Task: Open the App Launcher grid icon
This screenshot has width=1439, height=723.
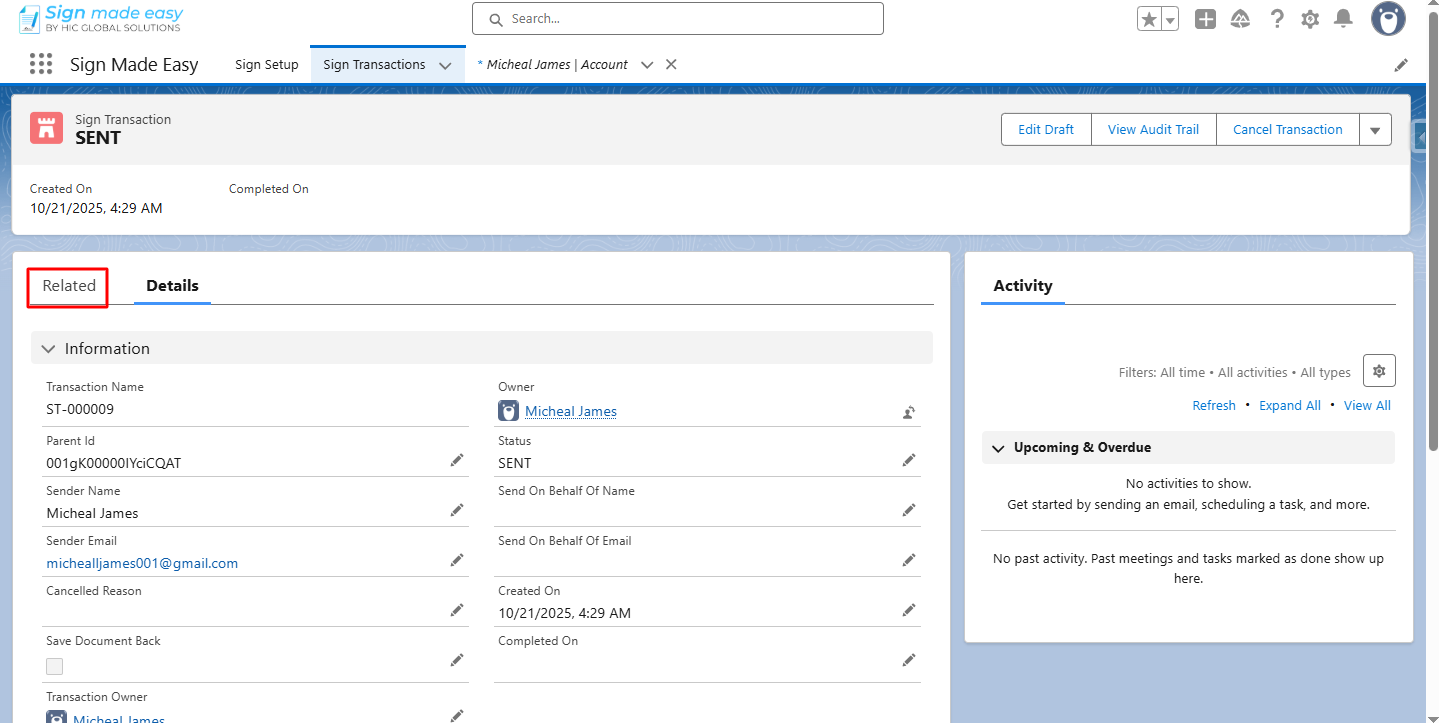Action: 40,64
